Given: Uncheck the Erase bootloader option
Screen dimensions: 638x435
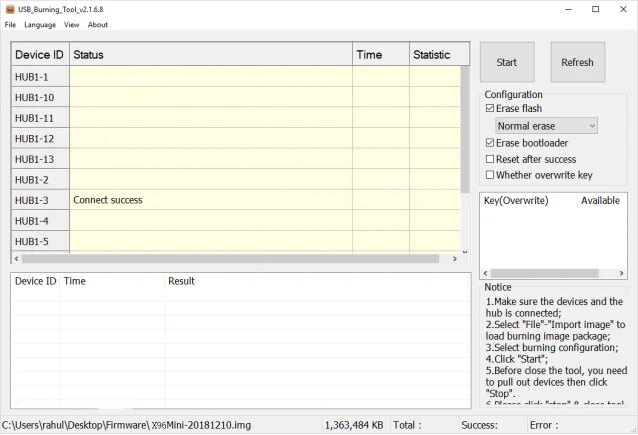Looking at the screenshot, I should (x=490, y=143).
